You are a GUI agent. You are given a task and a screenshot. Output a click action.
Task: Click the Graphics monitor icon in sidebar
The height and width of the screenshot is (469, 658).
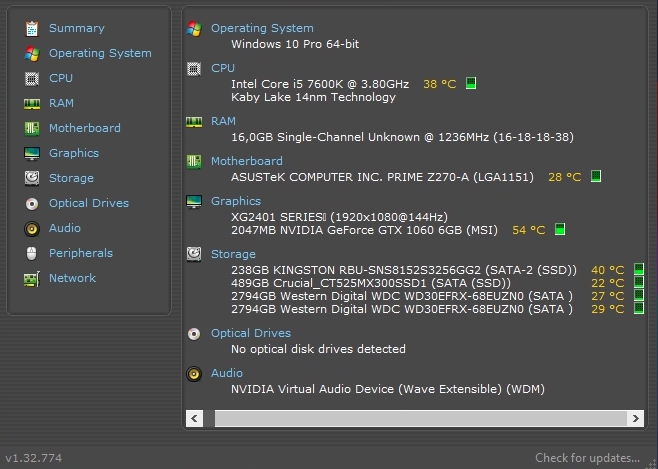click(x=32, y=154)
